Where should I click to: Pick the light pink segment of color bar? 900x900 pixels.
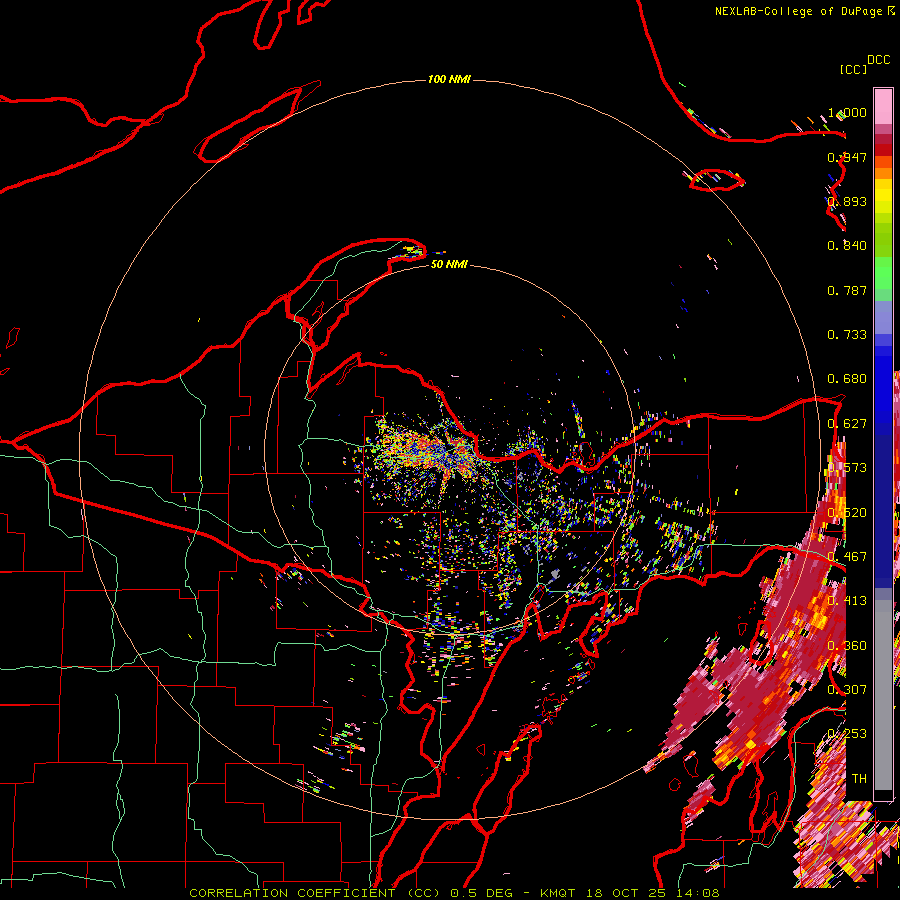(x=883, y=106)
